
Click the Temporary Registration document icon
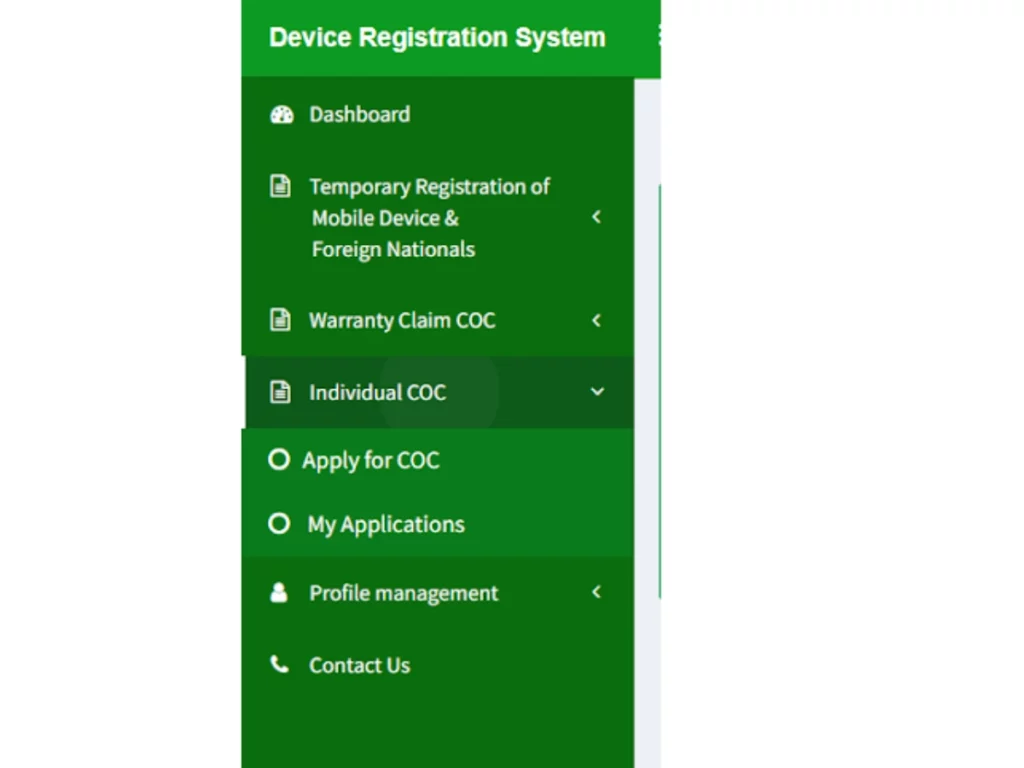(281, 187)
